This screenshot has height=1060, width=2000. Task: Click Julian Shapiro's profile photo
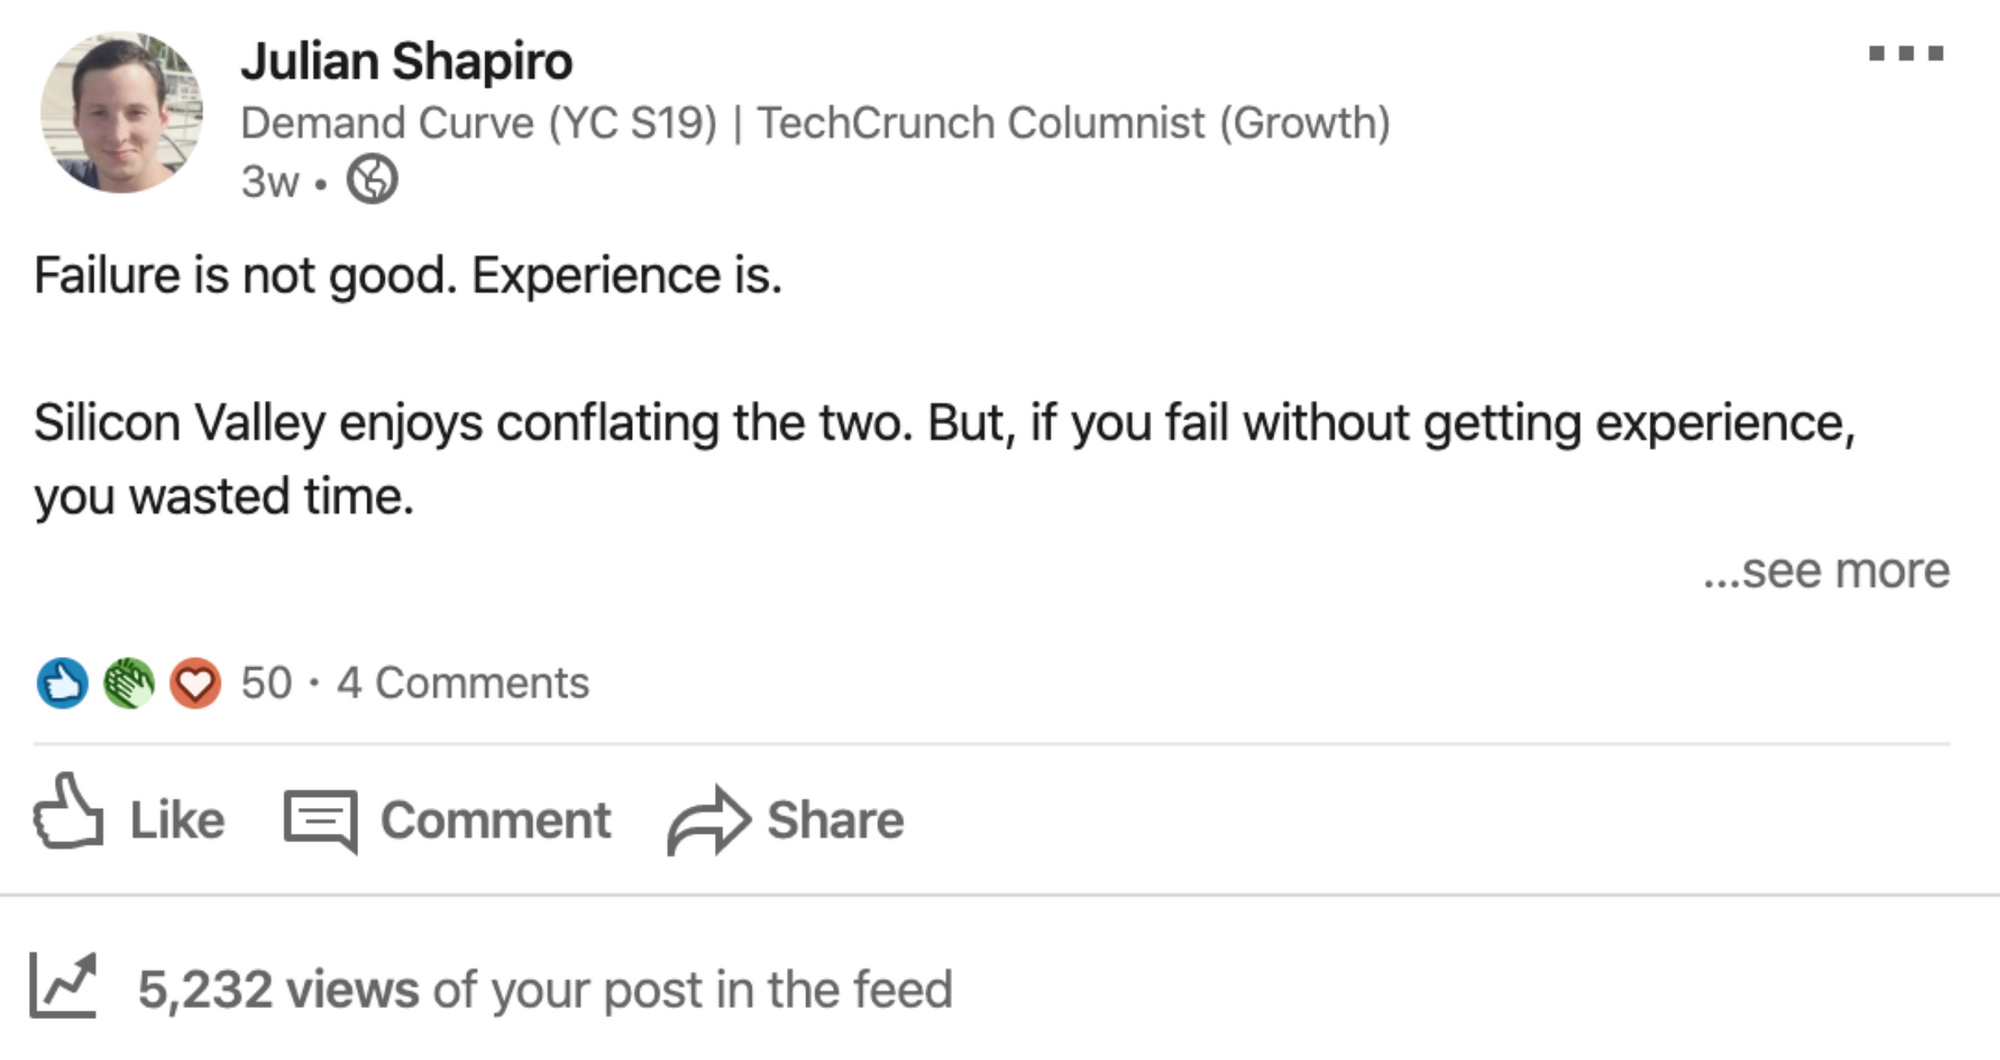coord(121,112)
